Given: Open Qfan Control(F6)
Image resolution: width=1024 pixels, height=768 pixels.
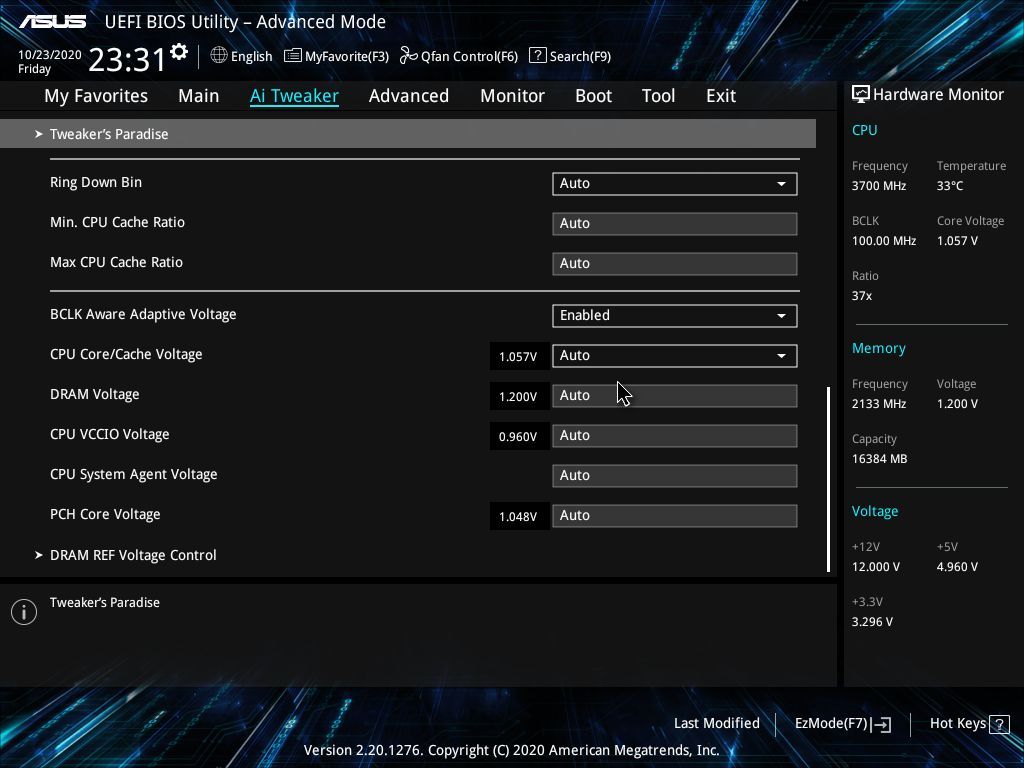Looking at the screenshot, I should pos(469,56).
